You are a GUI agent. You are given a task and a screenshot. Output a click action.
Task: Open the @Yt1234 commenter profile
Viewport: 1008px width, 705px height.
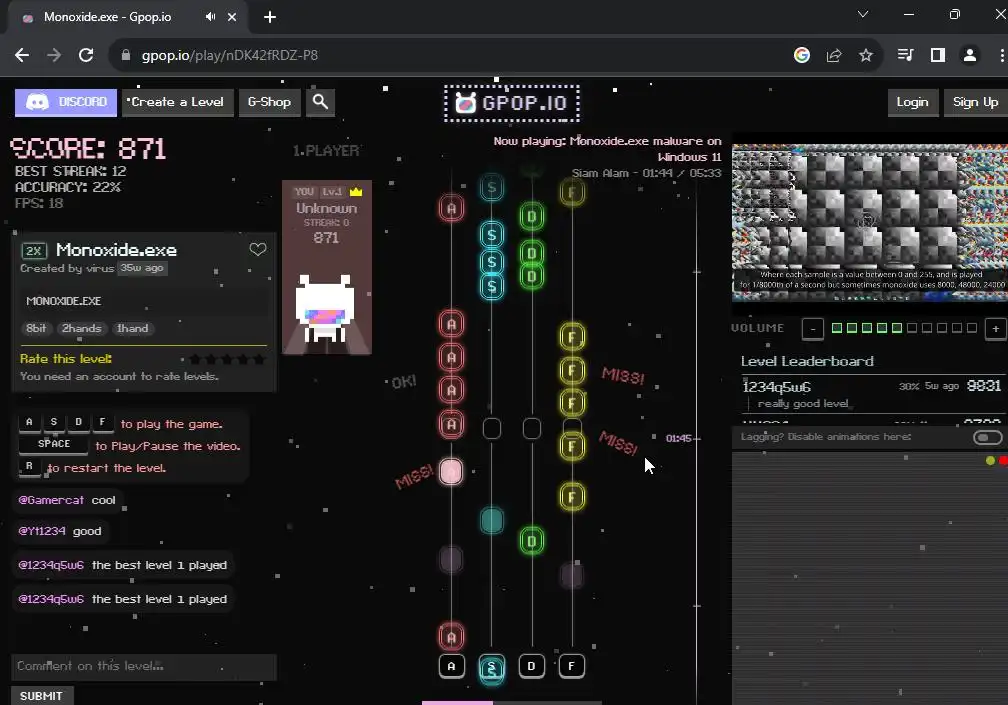[x=42, y=531]
